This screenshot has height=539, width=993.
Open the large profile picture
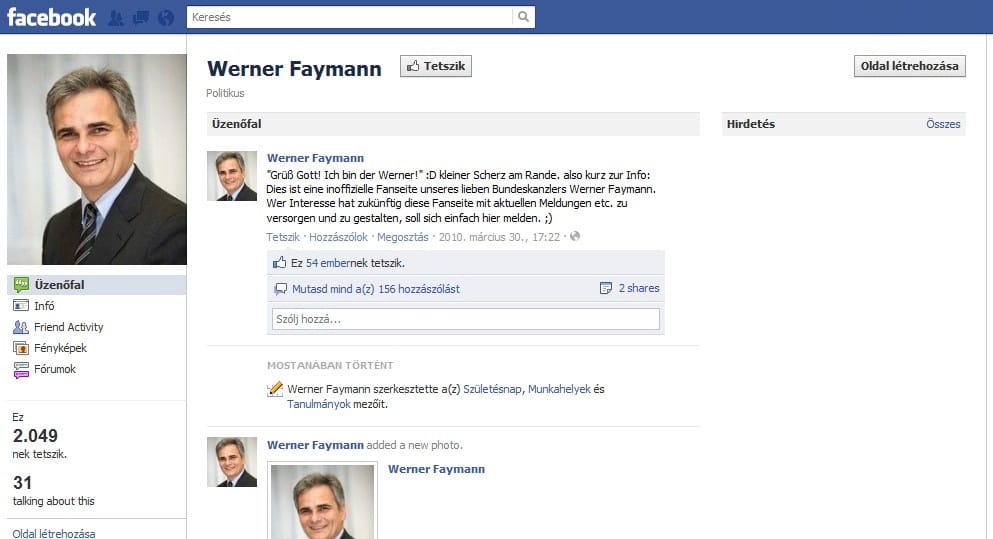coord(97,160)
